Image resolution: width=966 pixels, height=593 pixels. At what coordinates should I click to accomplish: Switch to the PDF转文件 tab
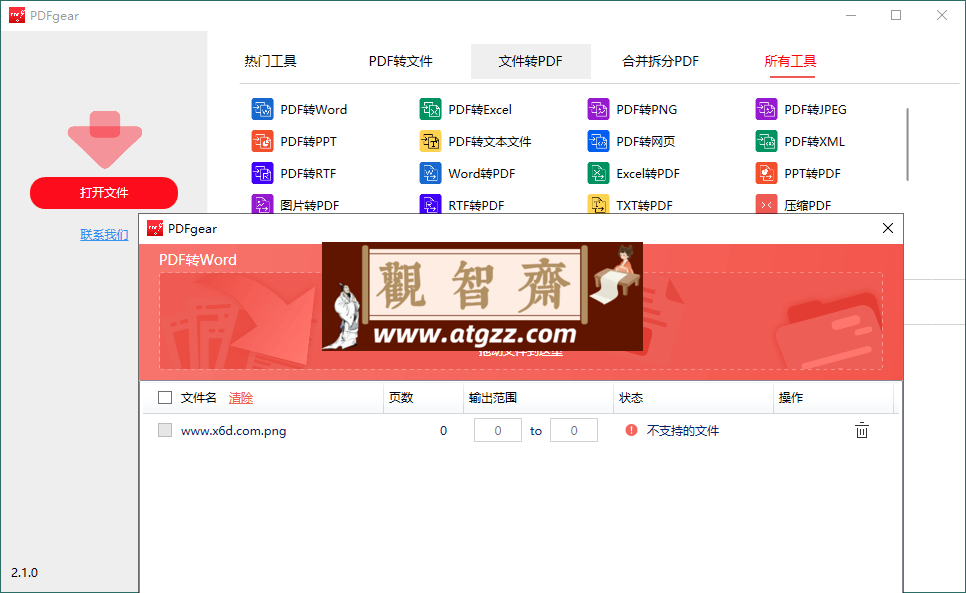tap(400, 61)
